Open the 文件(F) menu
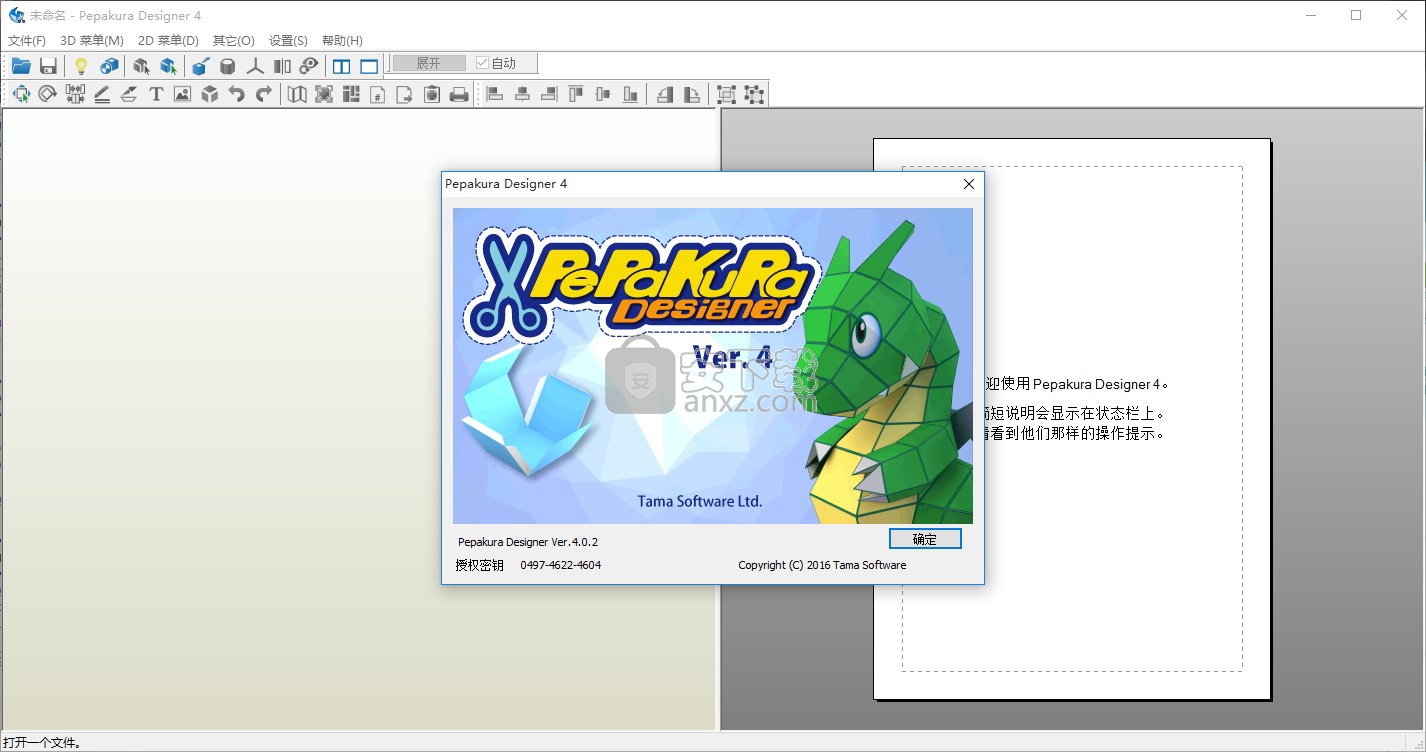The width and height of the screenshot is (1426, 752). coord(27,41)
